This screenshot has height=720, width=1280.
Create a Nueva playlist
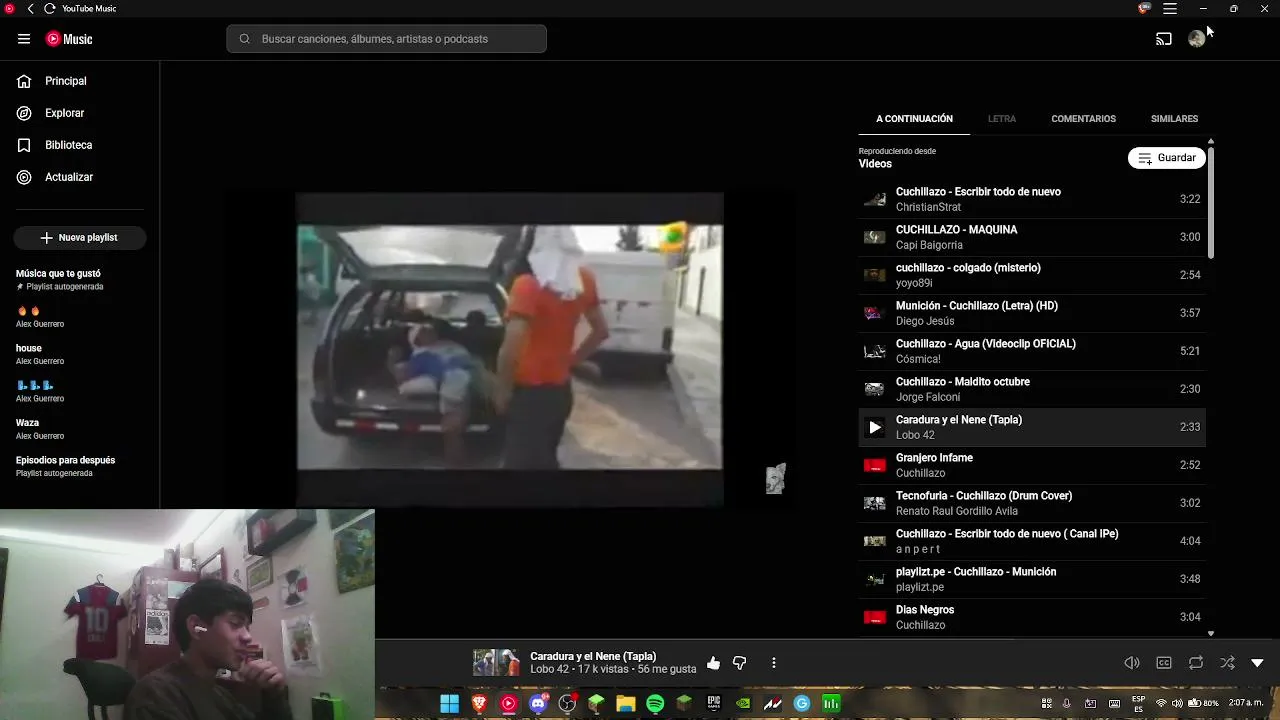[x=80, y=238]
